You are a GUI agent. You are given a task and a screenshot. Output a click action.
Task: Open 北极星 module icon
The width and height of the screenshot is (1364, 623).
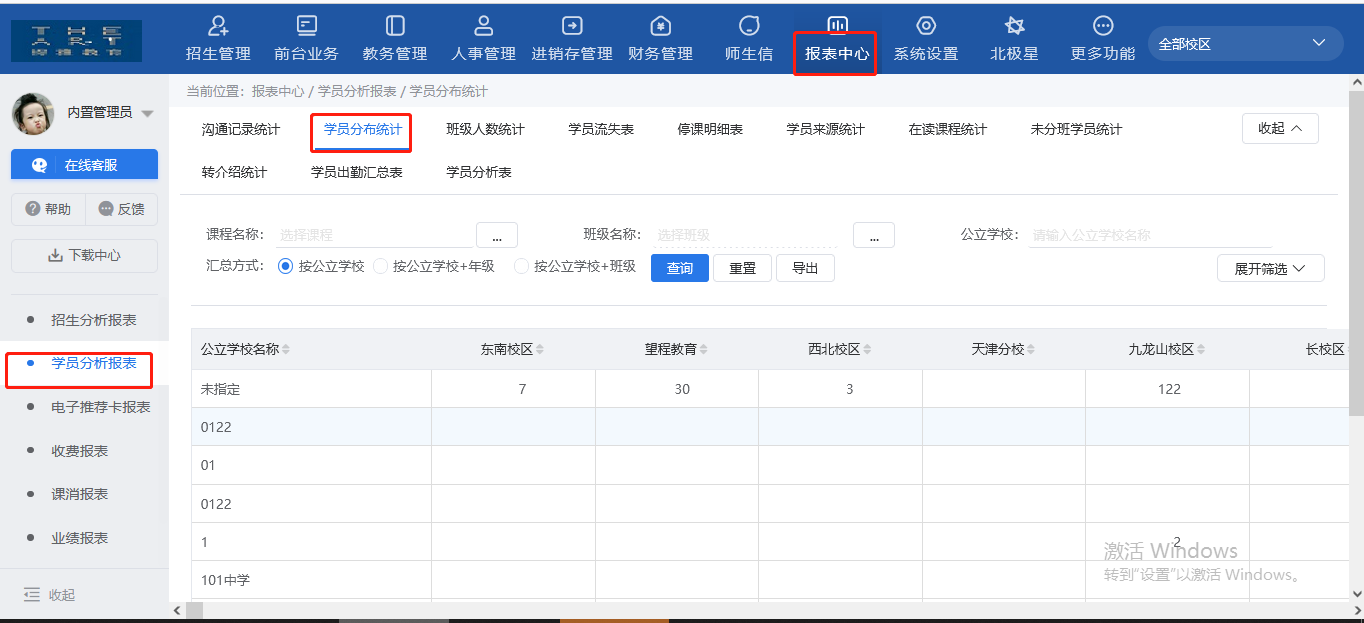coord(1014,26)
